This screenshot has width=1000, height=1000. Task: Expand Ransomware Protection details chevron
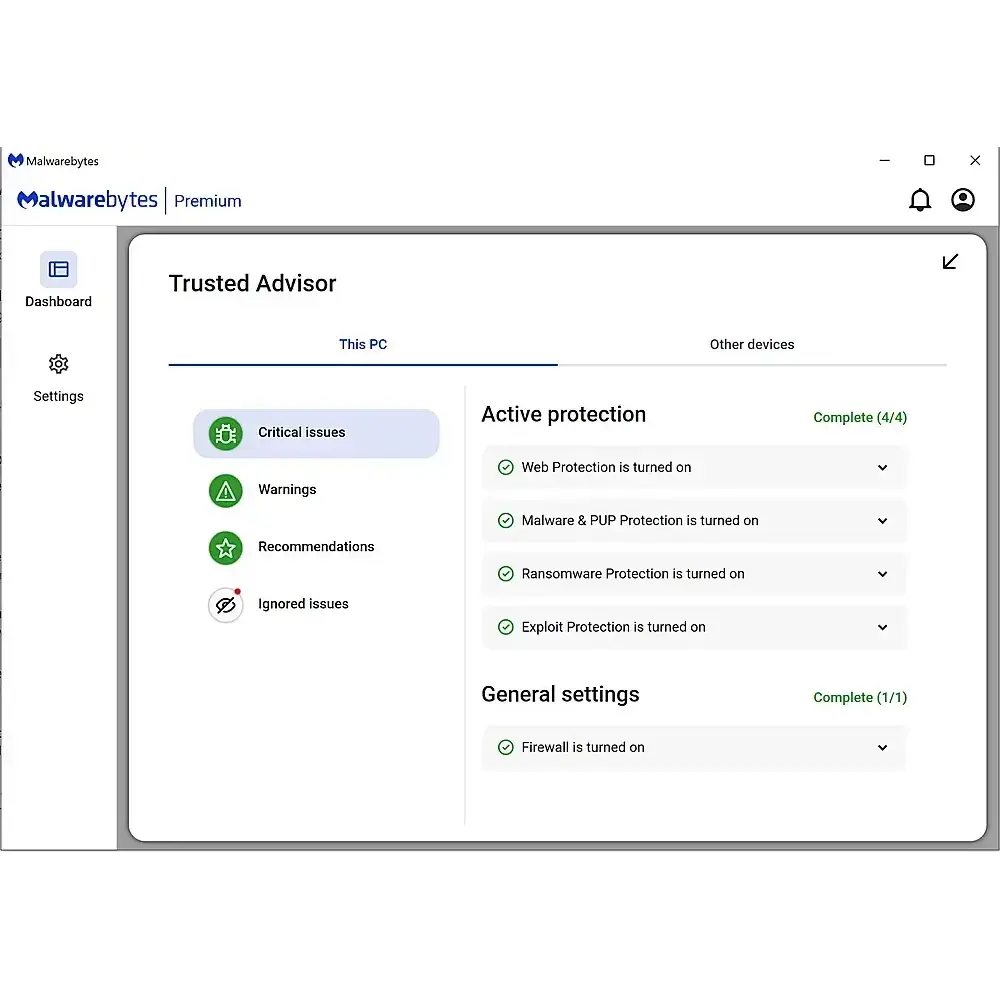click(882, 574)
